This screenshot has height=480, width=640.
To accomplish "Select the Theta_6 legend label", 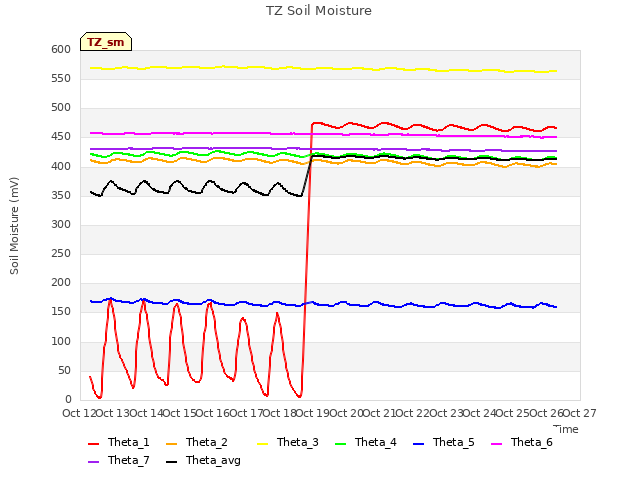I will pyautogui.click(x=531, y=442).
